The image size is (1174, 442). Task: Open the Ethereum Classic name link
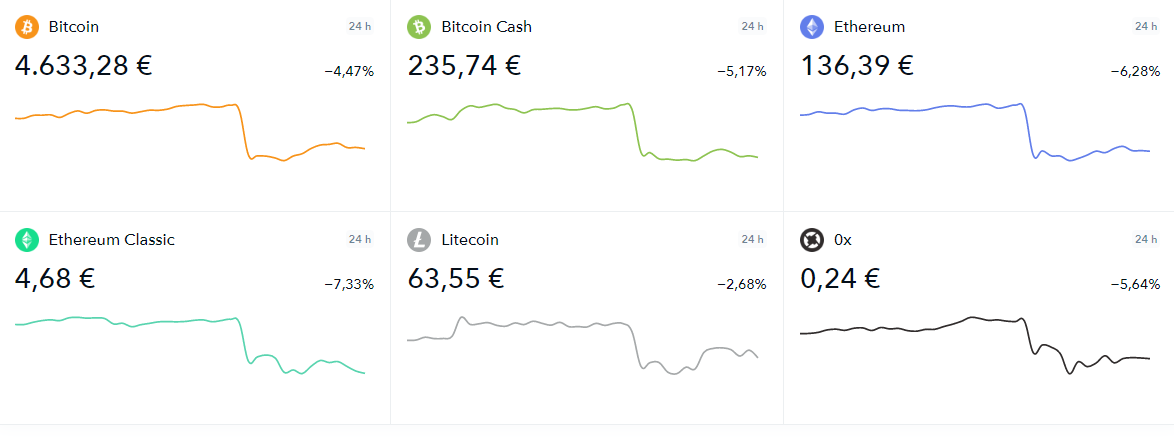pyautogui.click(x=112, y=240)
